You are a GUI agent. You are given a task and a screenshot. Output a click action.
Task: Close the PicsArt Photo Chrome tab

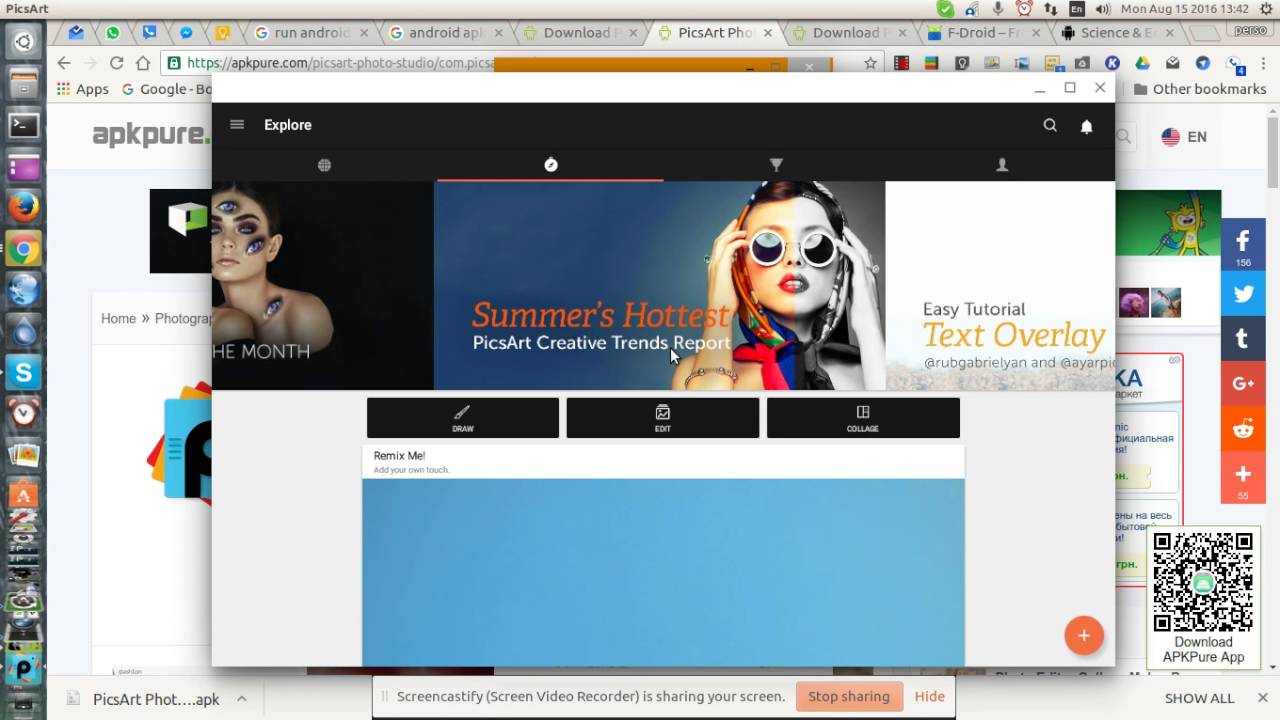pos(767,33)
